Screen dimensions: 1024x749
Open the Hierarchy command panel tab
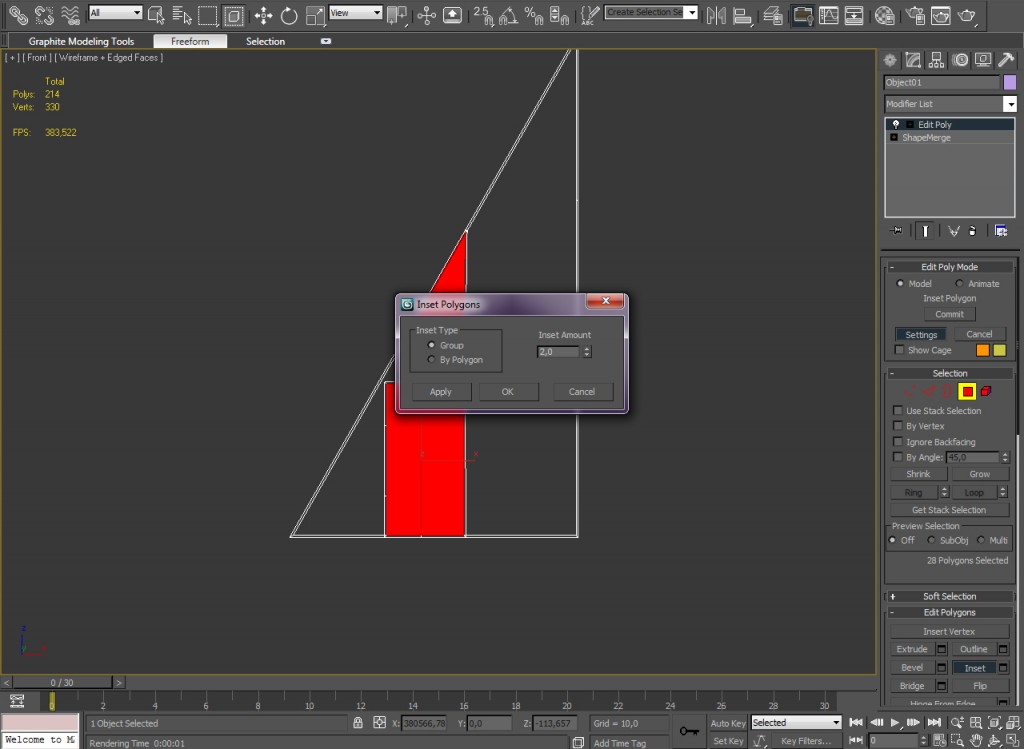coord(936,60)
